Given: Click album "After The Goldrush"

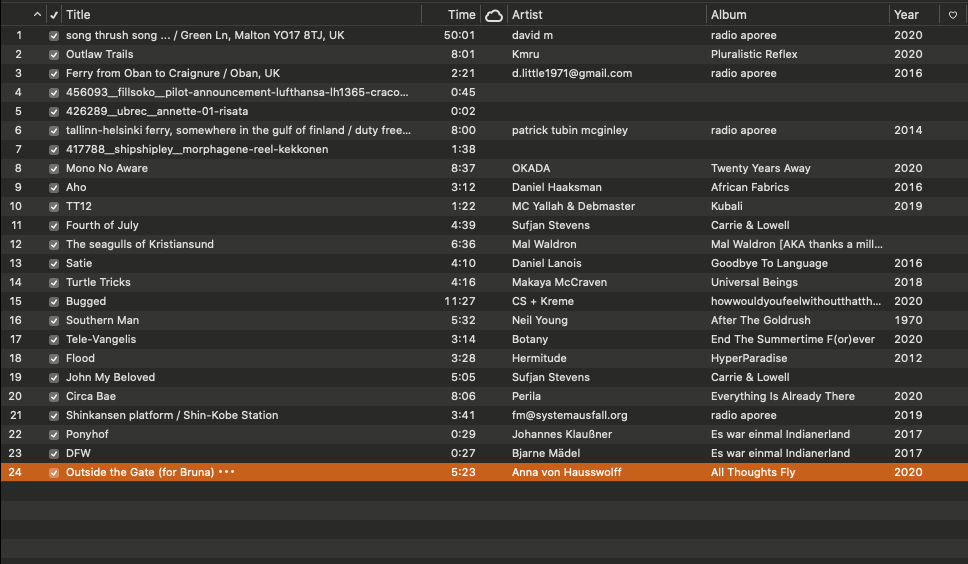Looking at the screenshot, I should pos(761,321).
